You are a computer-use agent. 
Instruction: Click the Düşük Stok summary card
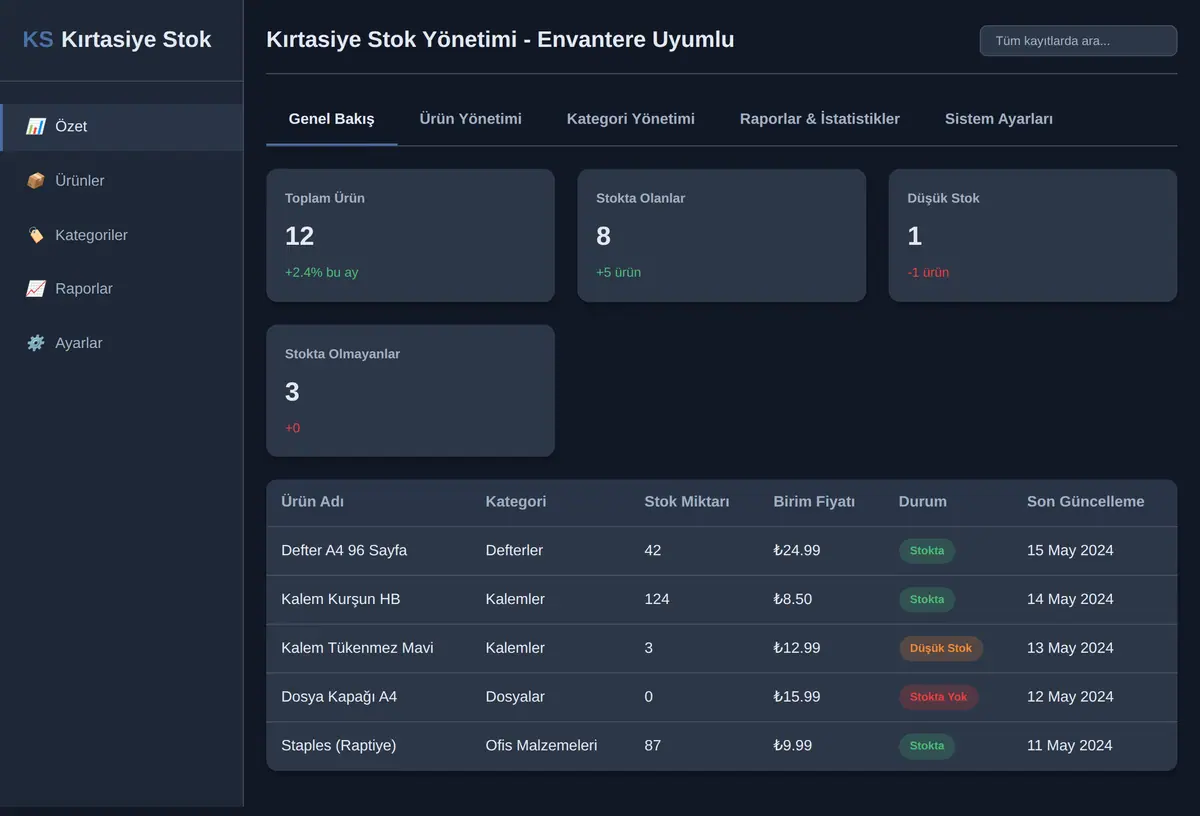[1033, 235]
